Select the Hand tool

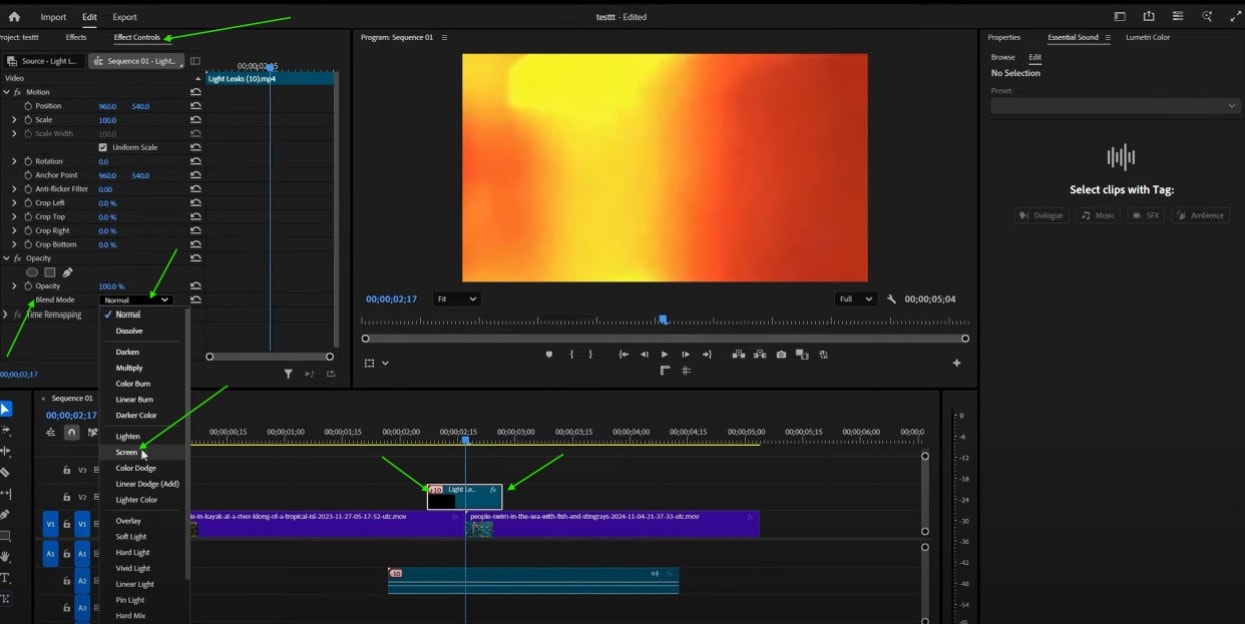[x=5, y=557]
